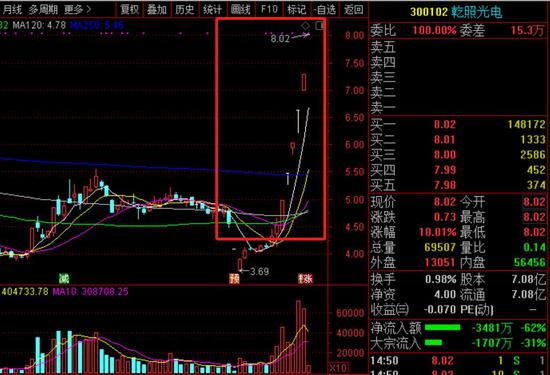Click 买二 price 8.01
This screenshot has height=375, width=550.
pos(445,140)
